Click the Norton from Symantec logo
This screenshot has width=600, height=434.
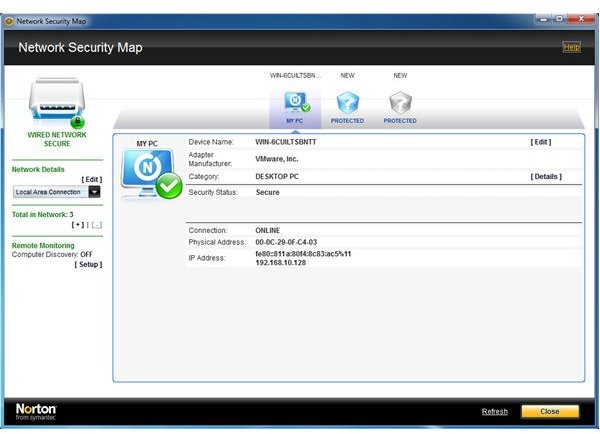(x=36, y=412)
